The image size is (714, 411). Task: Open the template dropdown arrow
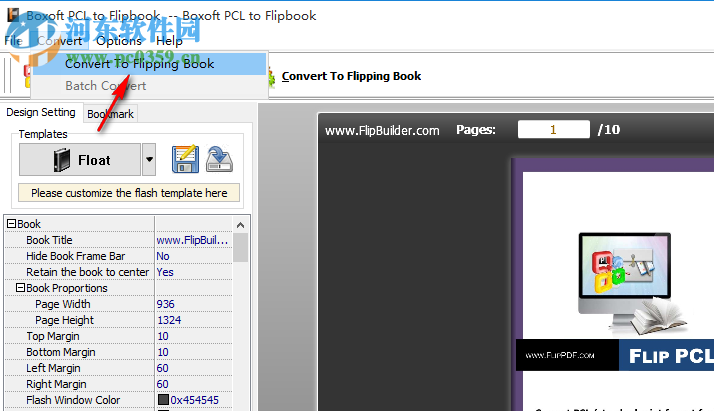point(149,160)
